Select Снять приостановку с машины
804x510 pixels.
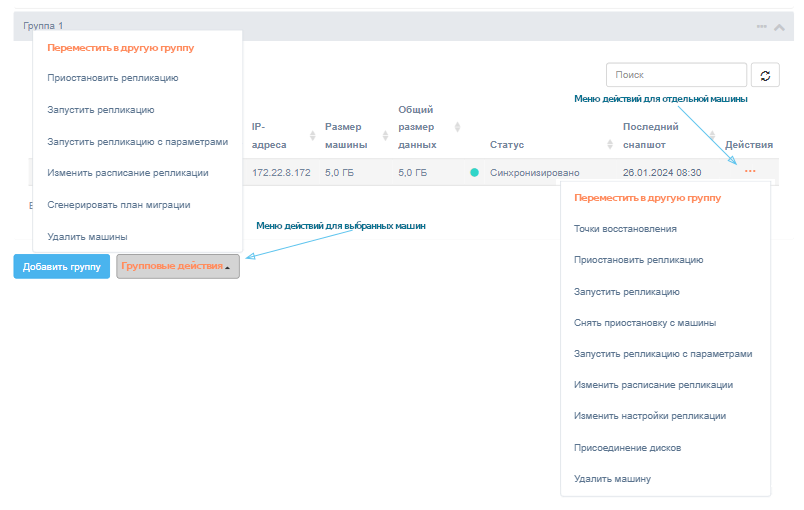[644, 323]
